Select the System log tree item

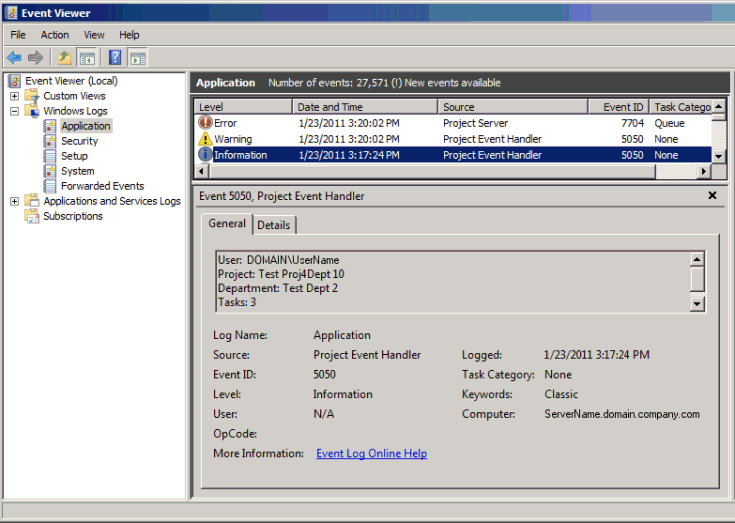point(78,171)
